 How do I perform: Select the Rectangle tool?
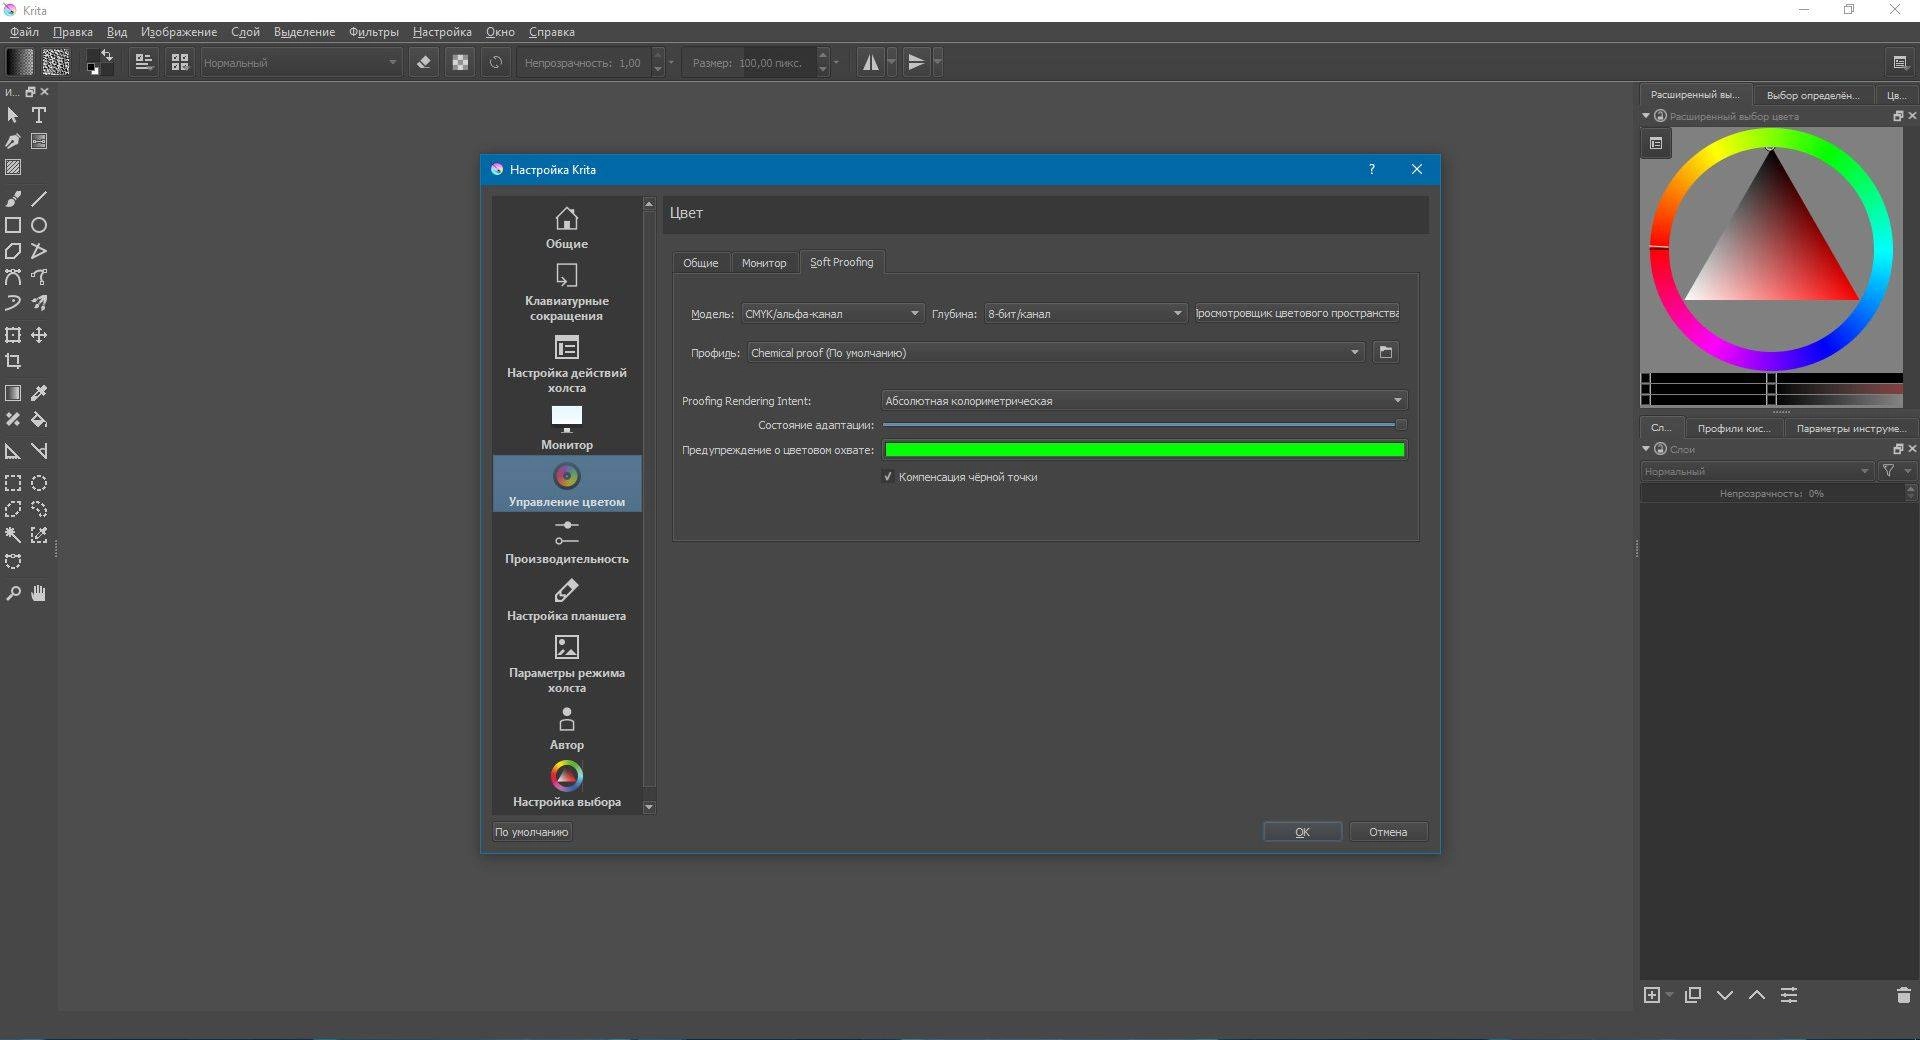[x=13, y=225]
